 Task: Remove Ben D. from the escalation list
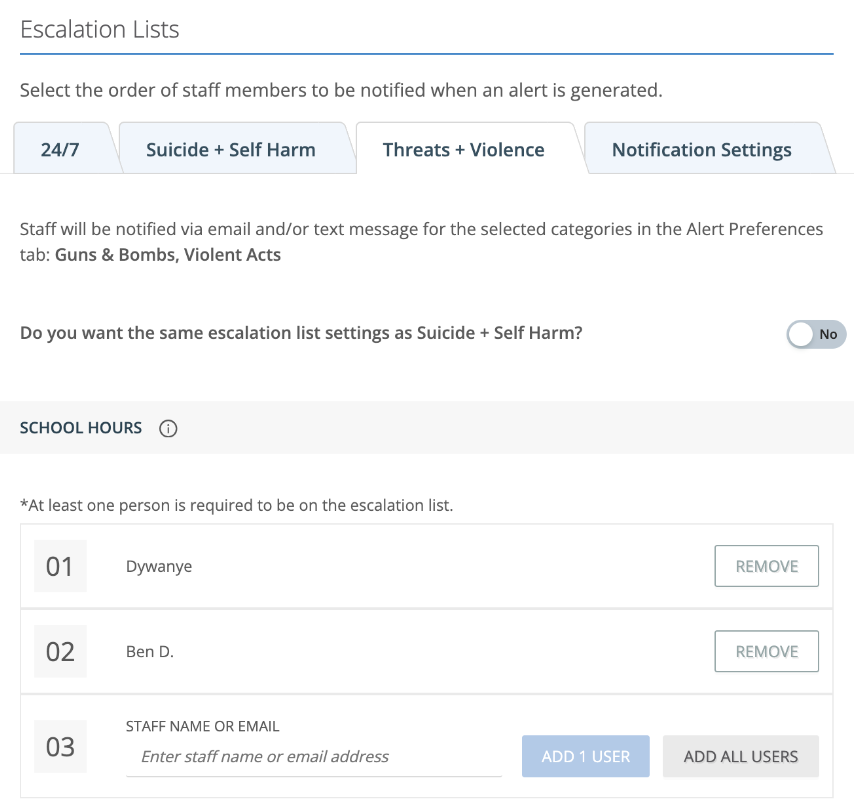point(766,651)
